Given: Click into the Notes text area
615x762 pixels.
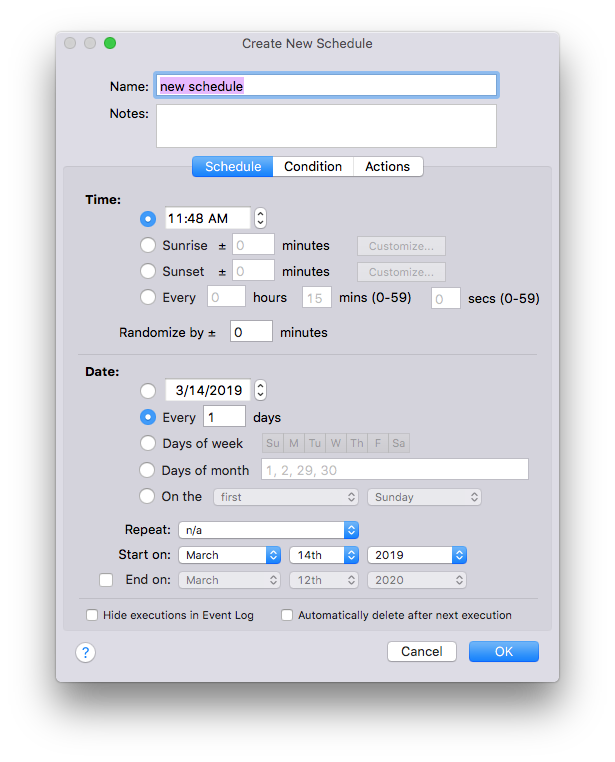Looking at the screenshot, I should click(326, 126).
